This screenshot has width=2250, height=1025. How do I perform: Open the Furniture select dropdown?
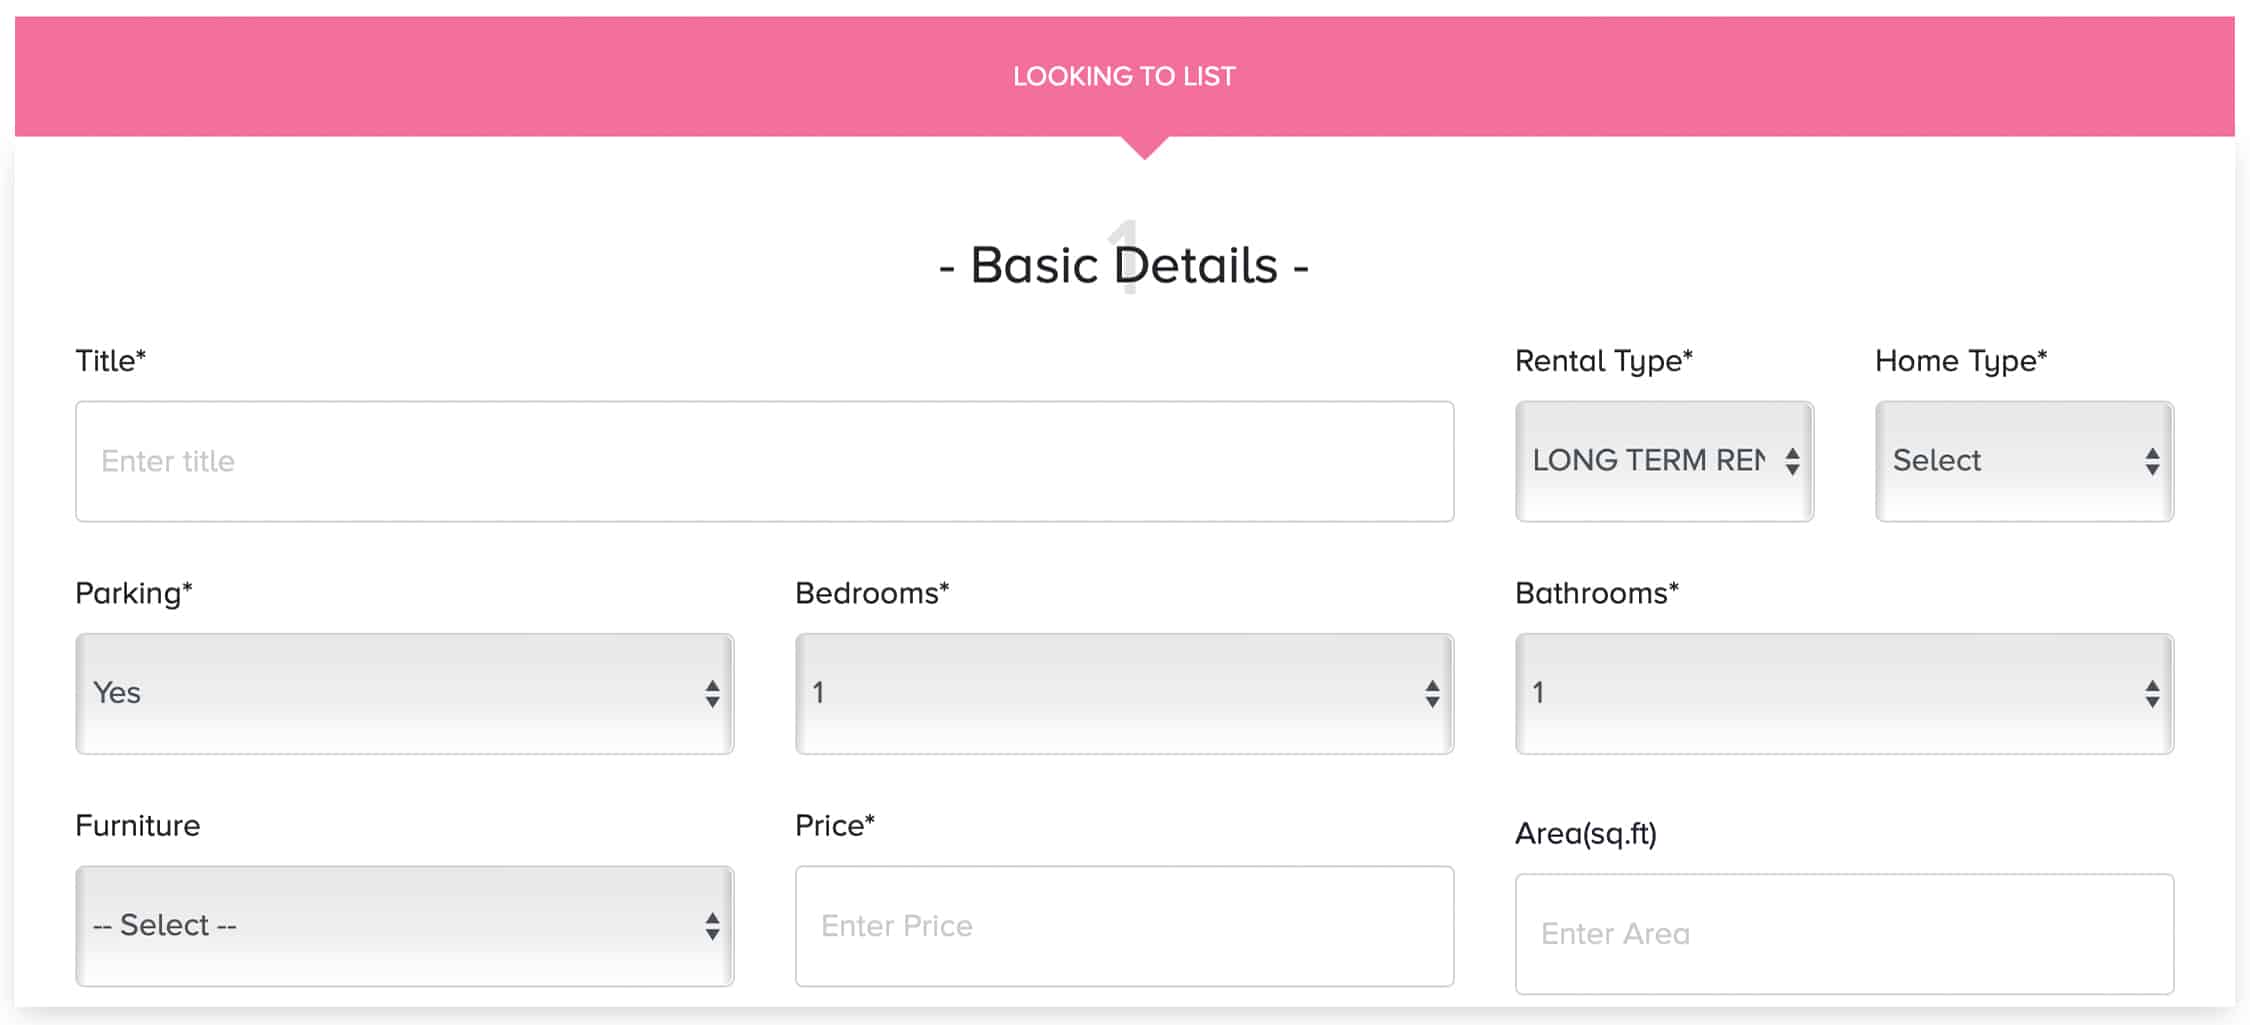[405, 926]
